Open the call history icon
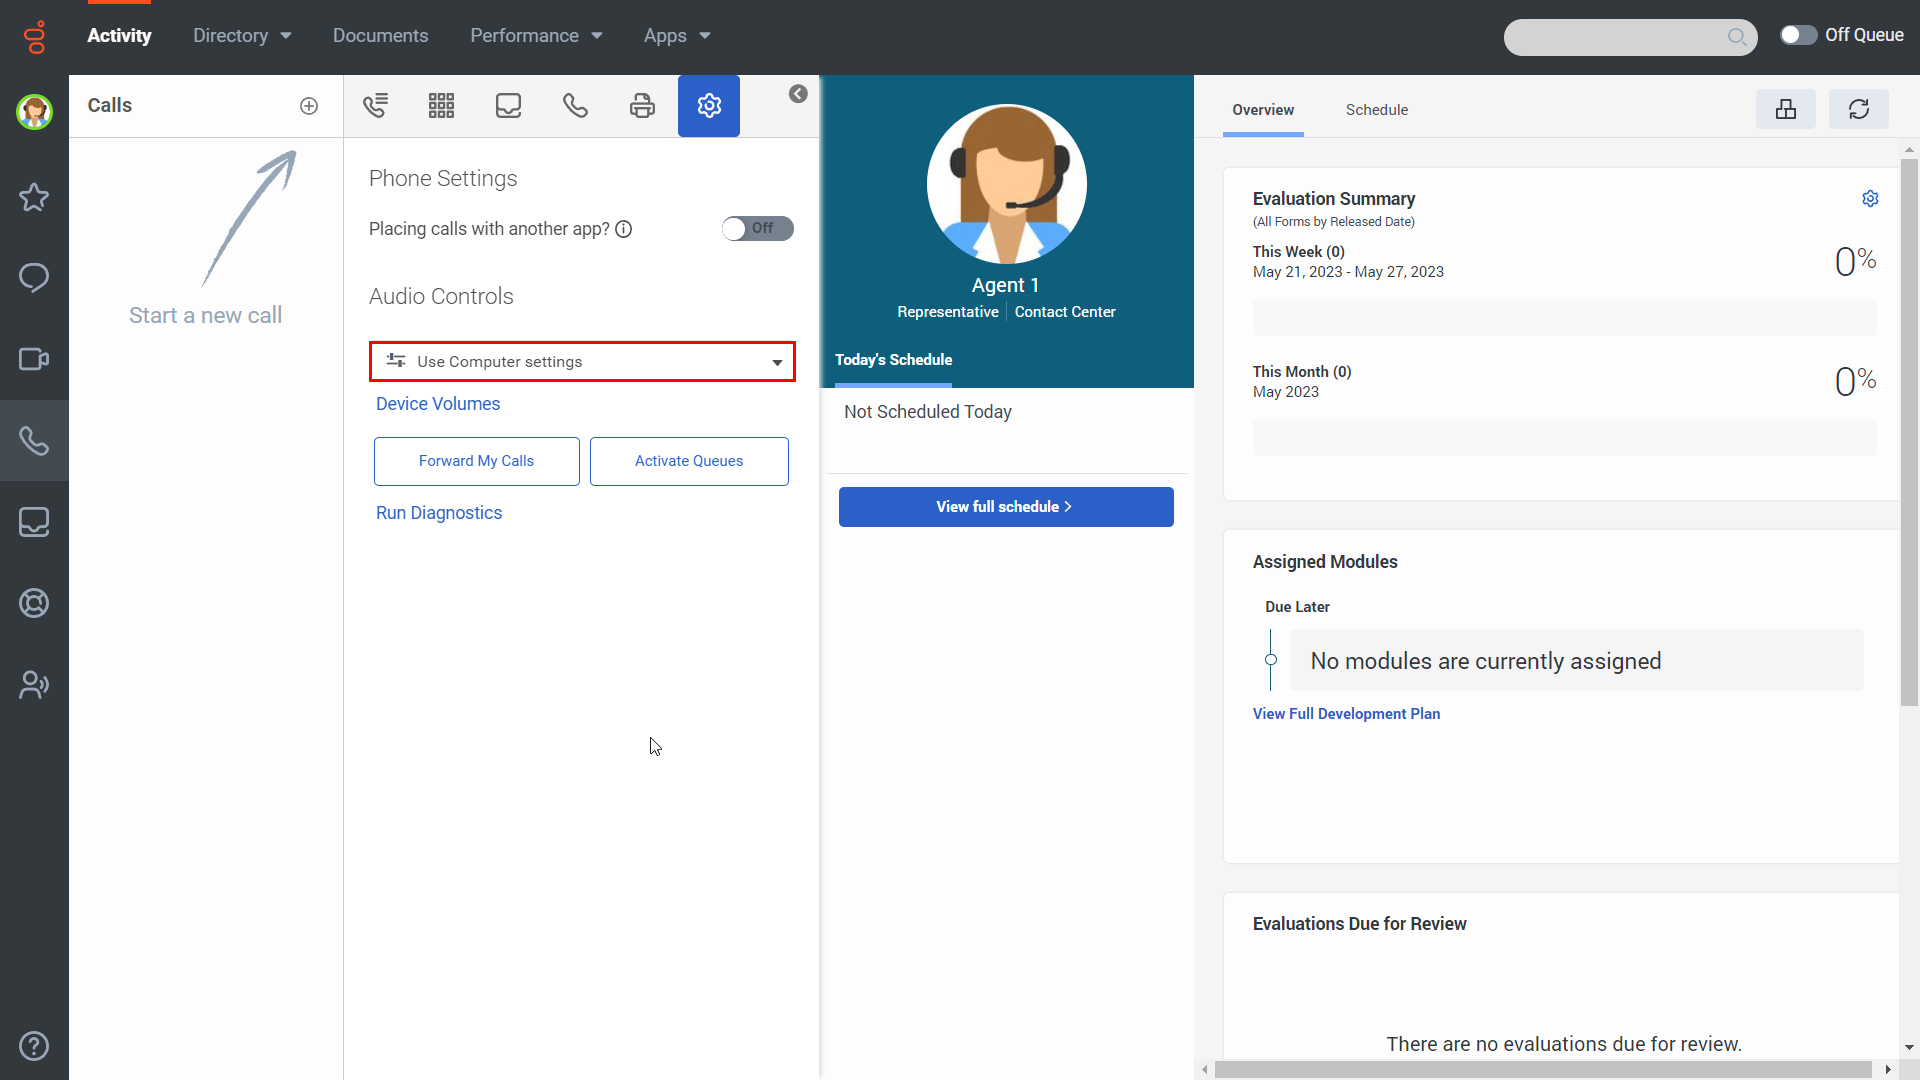Image resolution: width=1920 pixels, height=1080 pixels. coord(376,106)
